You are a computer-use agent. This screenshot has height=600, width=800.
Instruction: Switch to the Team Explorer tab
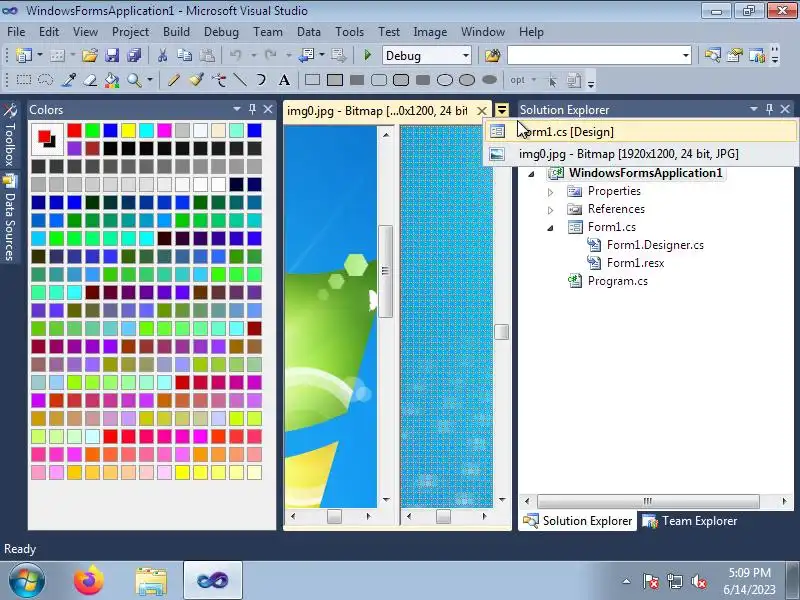(689, 521)
